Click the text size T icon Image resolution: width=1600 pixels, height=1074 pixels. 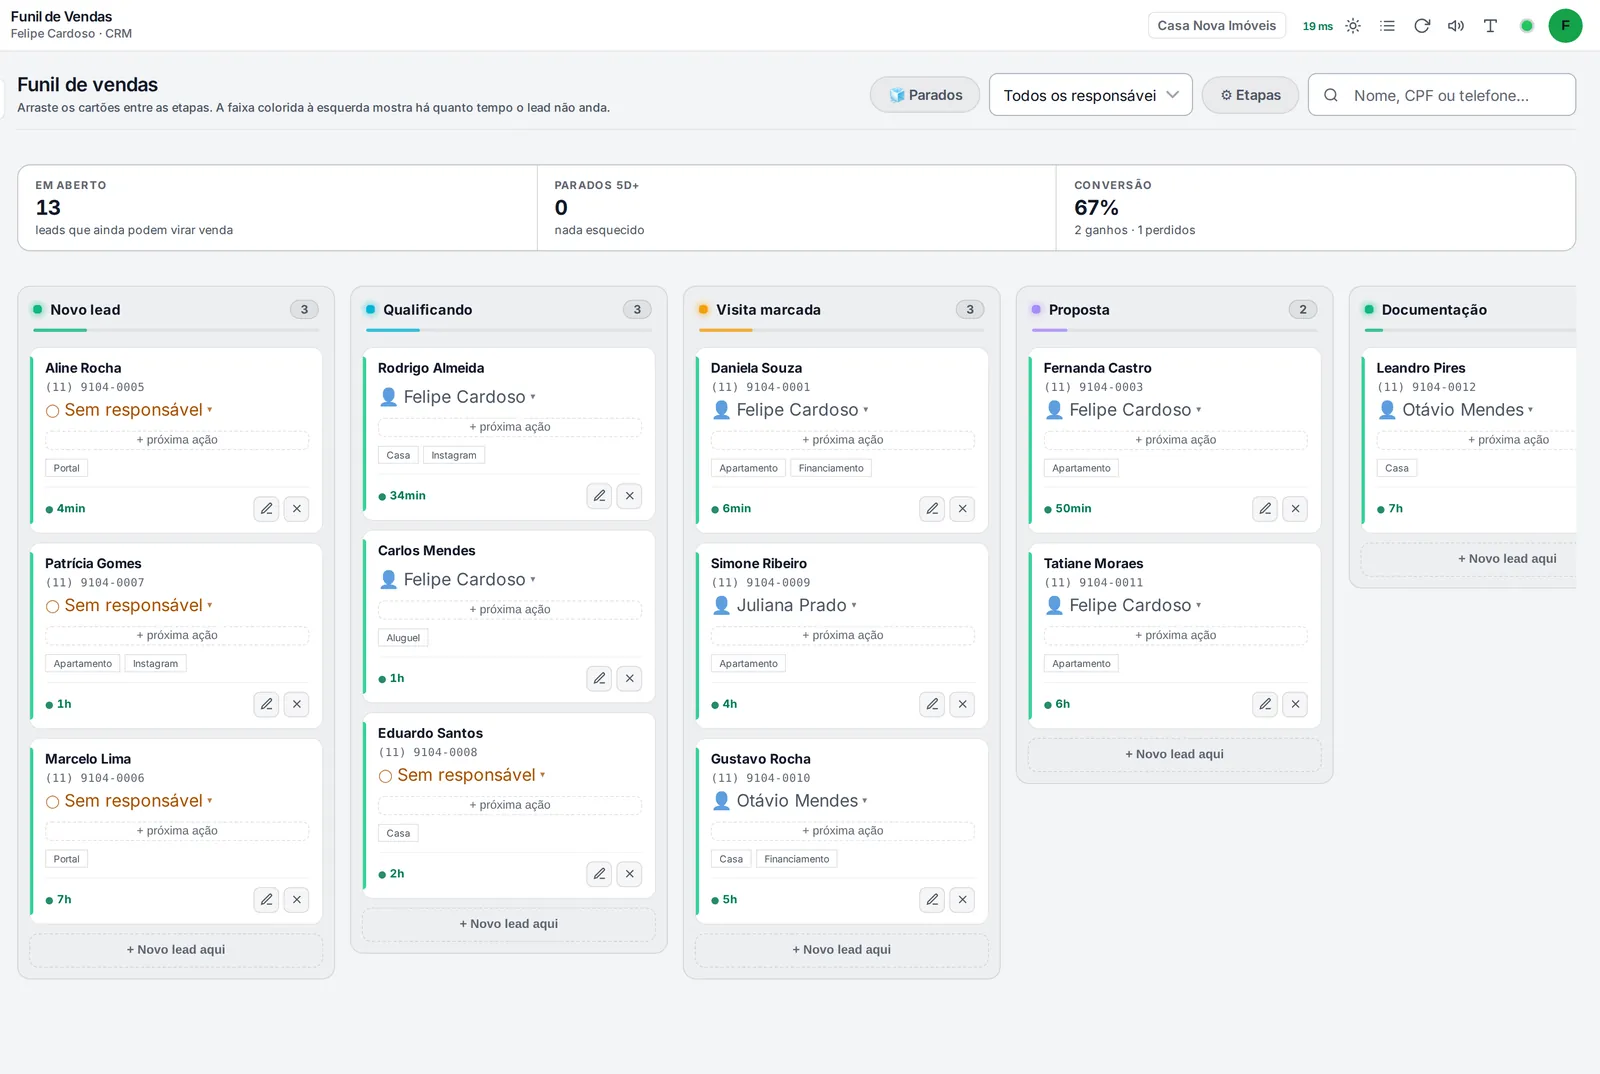(1490, 26)
